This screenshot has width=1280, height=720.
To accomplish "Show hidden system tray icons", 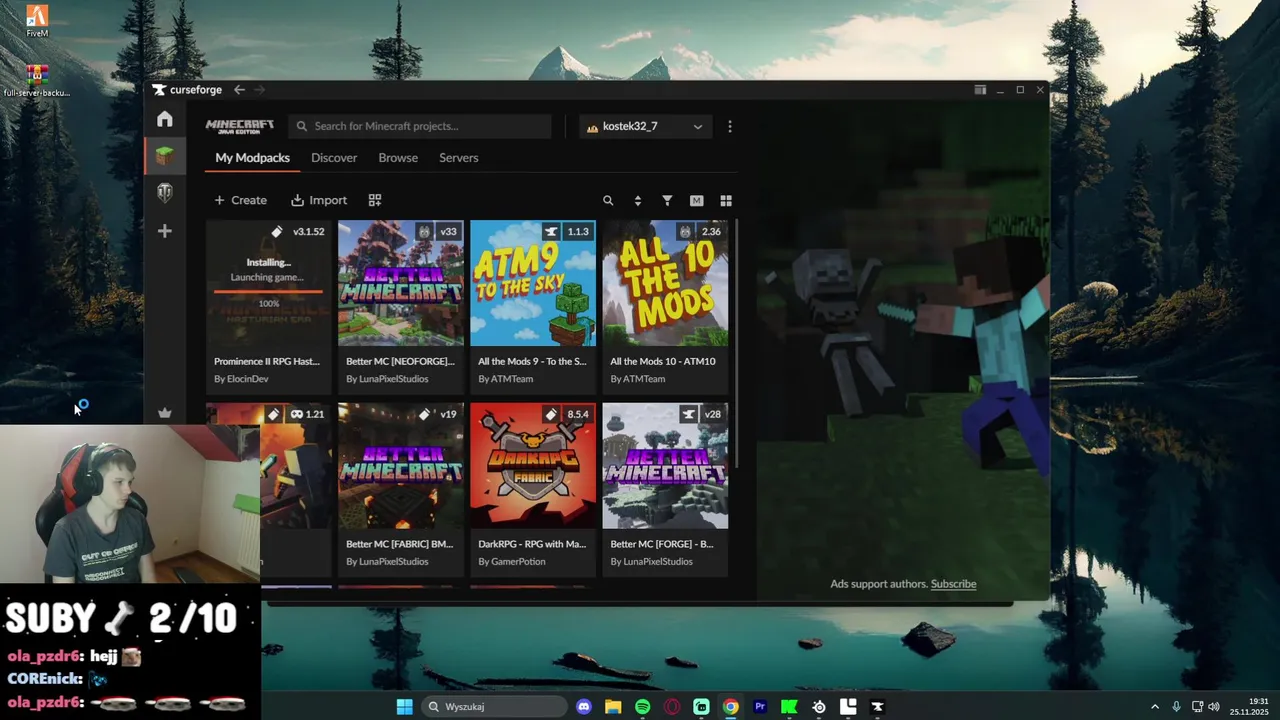I will click(x=1155, y=707).
